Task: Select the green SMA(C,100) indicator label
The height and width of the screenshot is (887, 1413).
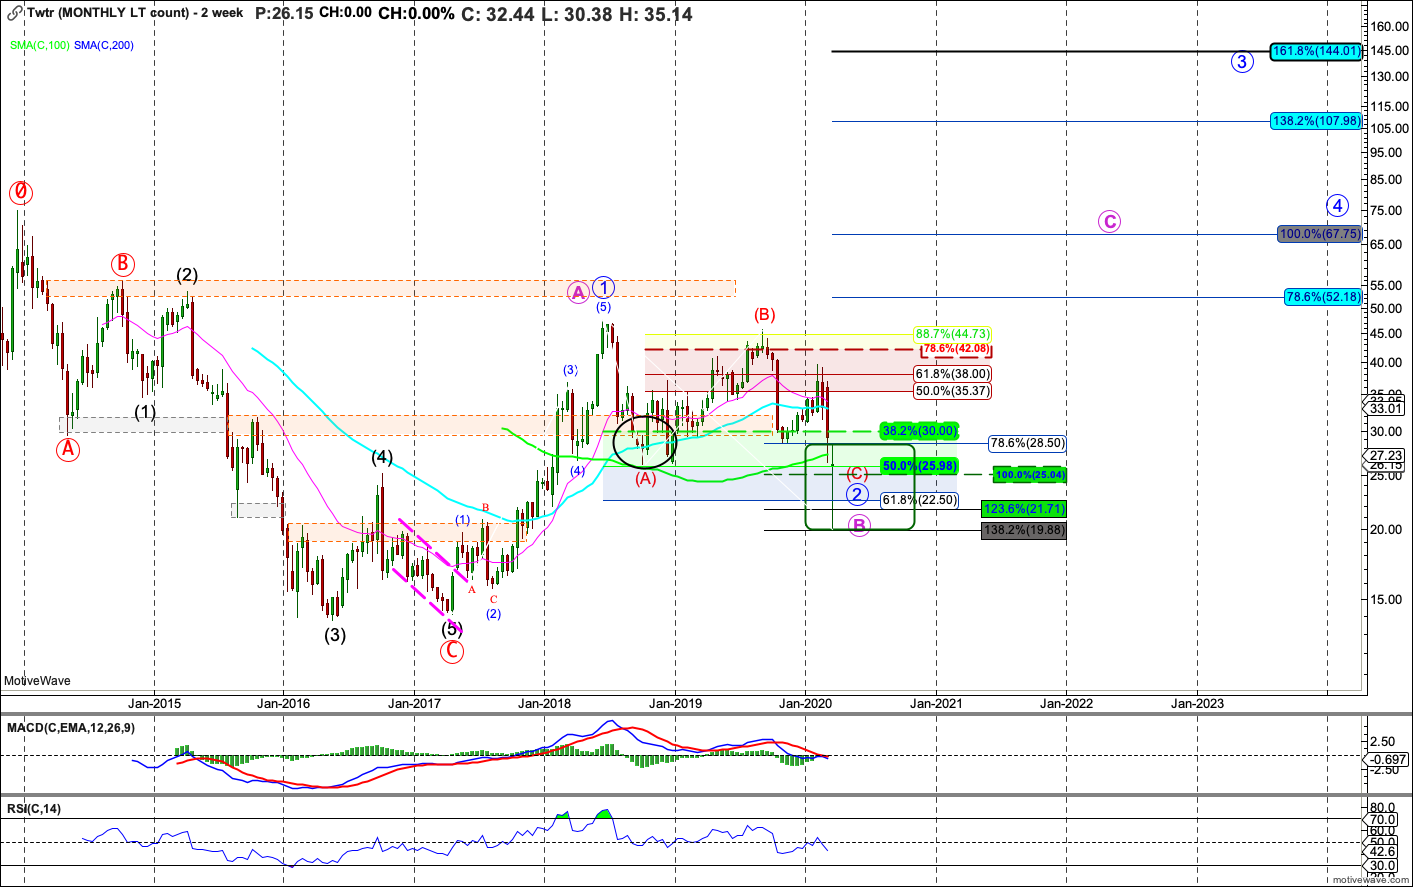Action: pyautogui.click(x=40, y=45)
